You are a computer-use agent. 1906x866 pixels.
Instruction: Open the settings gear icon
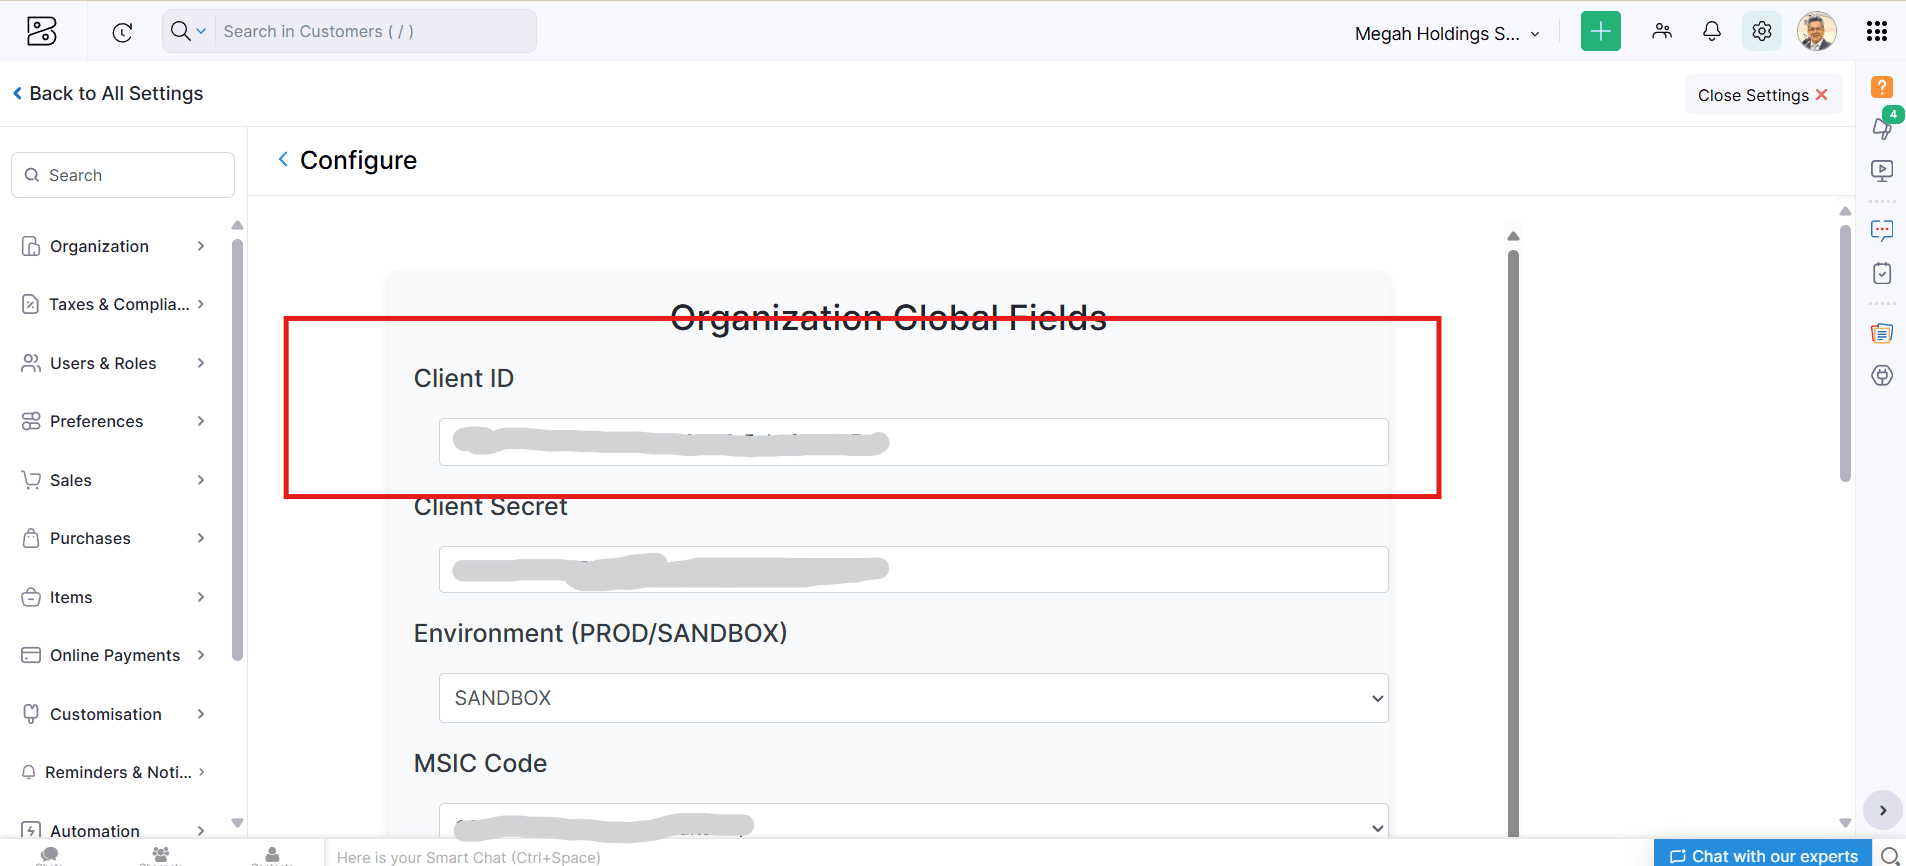click(x=1762, y=31)
